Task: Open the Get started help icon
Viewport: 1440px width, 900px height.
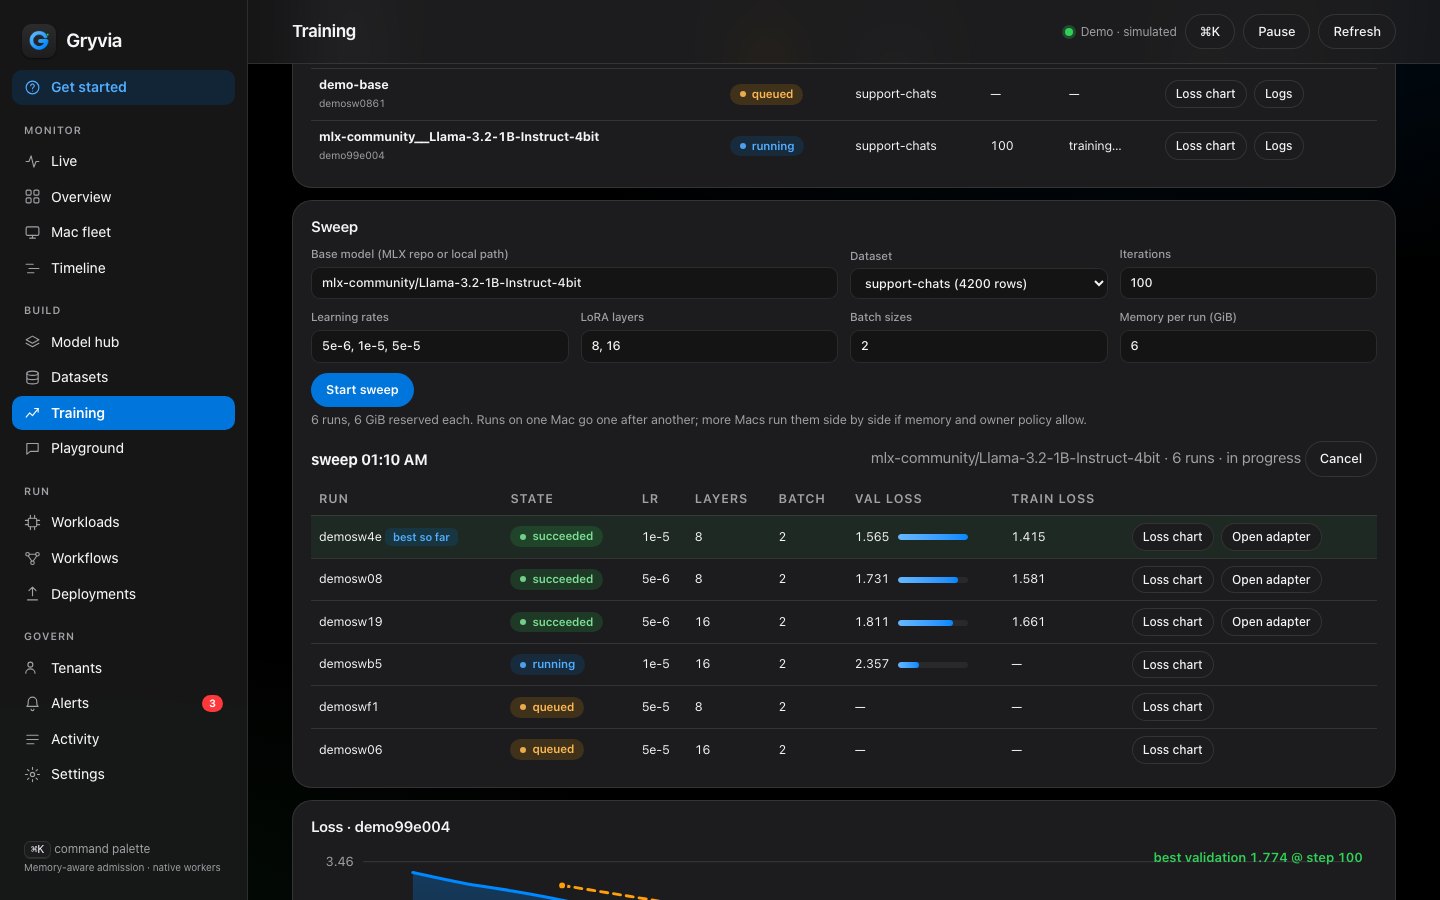Action: pos(33,87)
